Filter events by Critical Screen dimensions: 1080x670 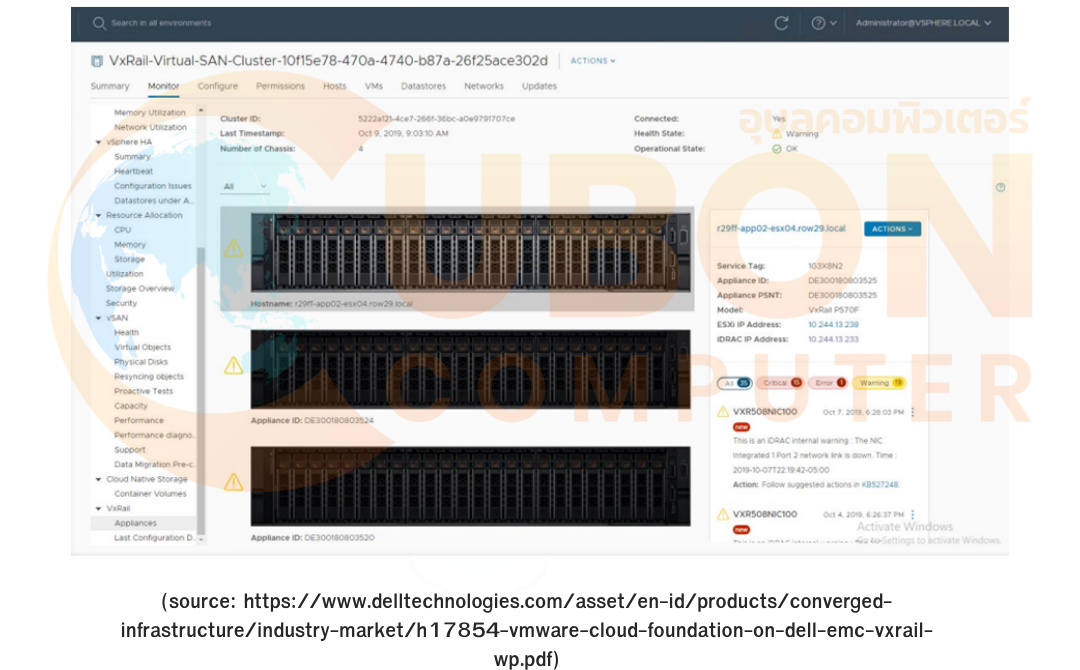pos(781,383)
